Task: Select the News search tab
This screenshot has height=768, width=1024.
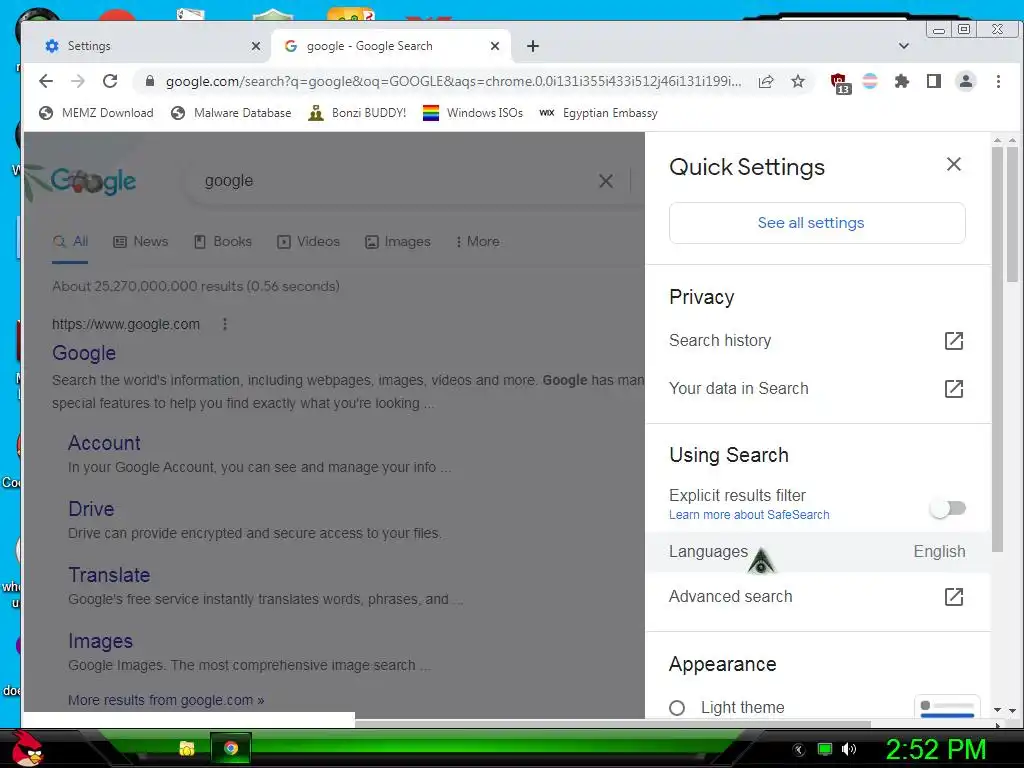Action: click(141, 242)
